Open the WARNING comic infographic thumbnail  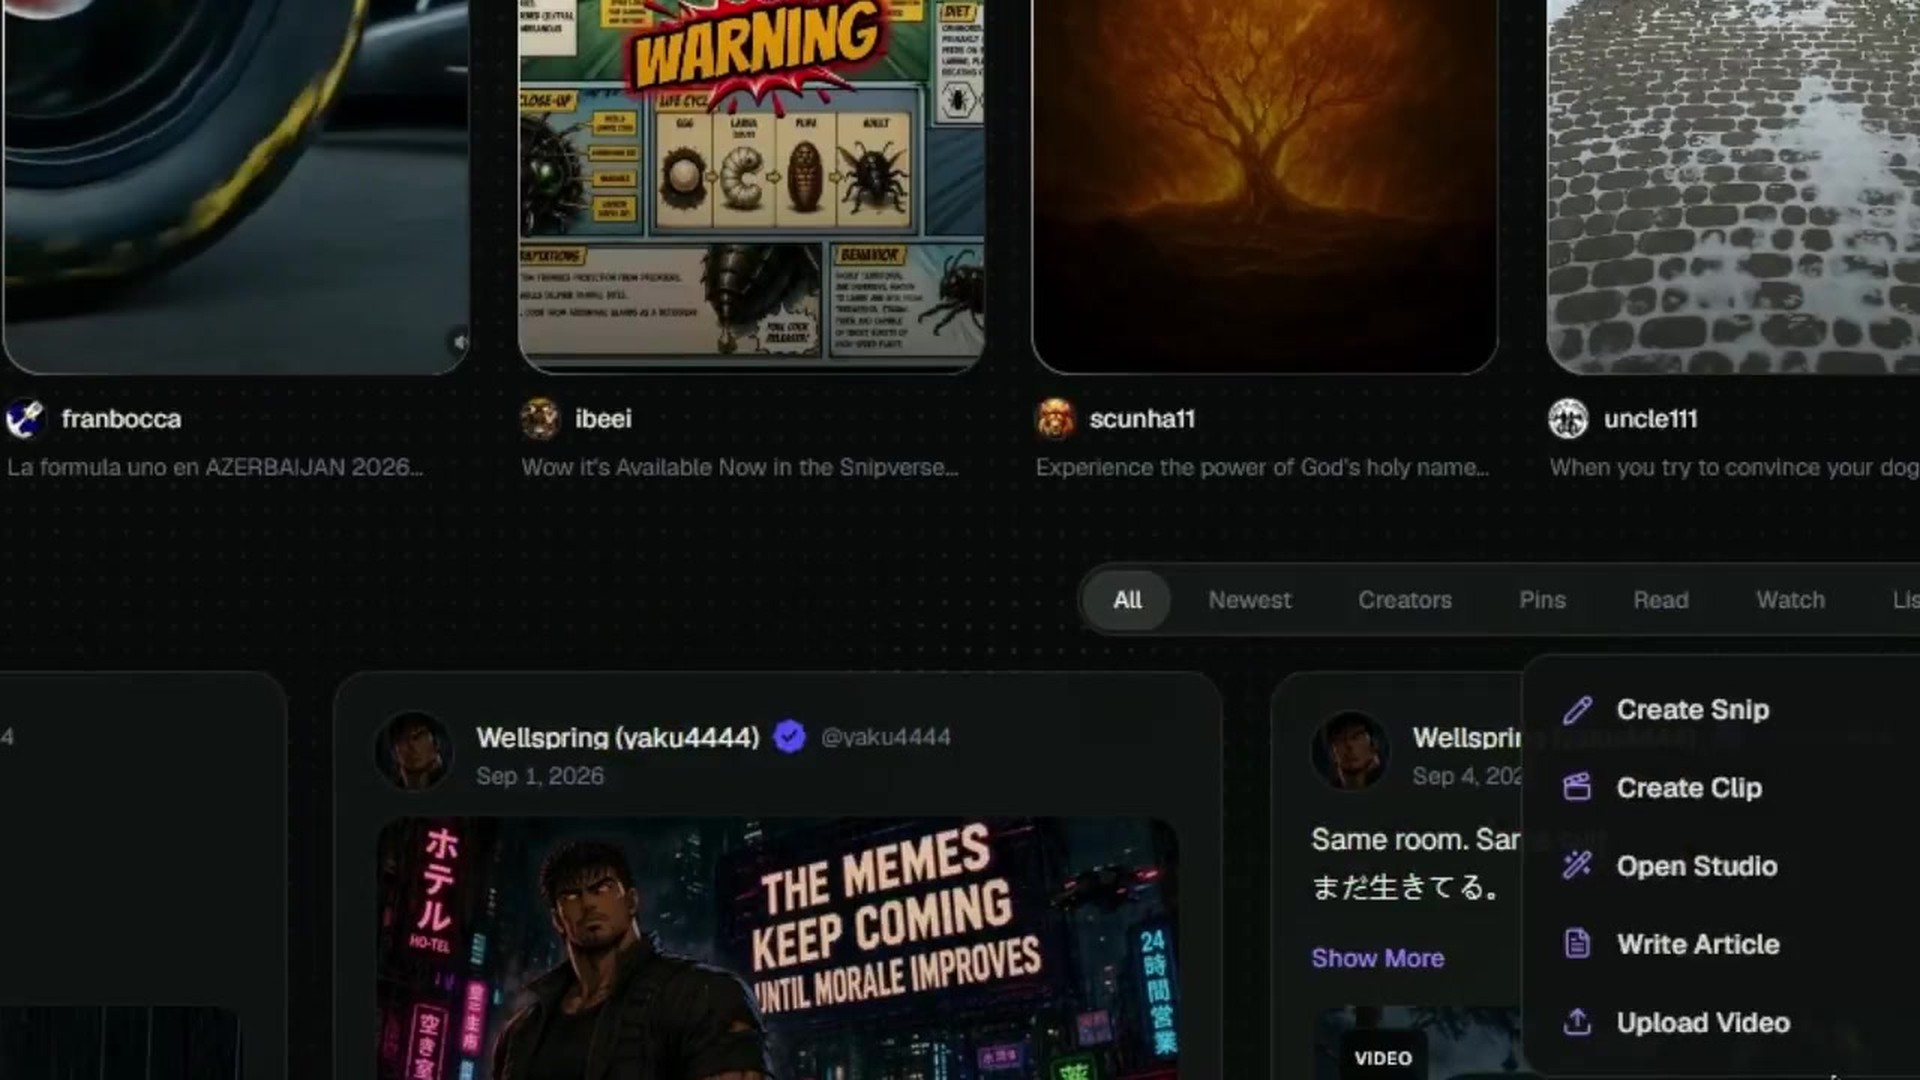751,185
